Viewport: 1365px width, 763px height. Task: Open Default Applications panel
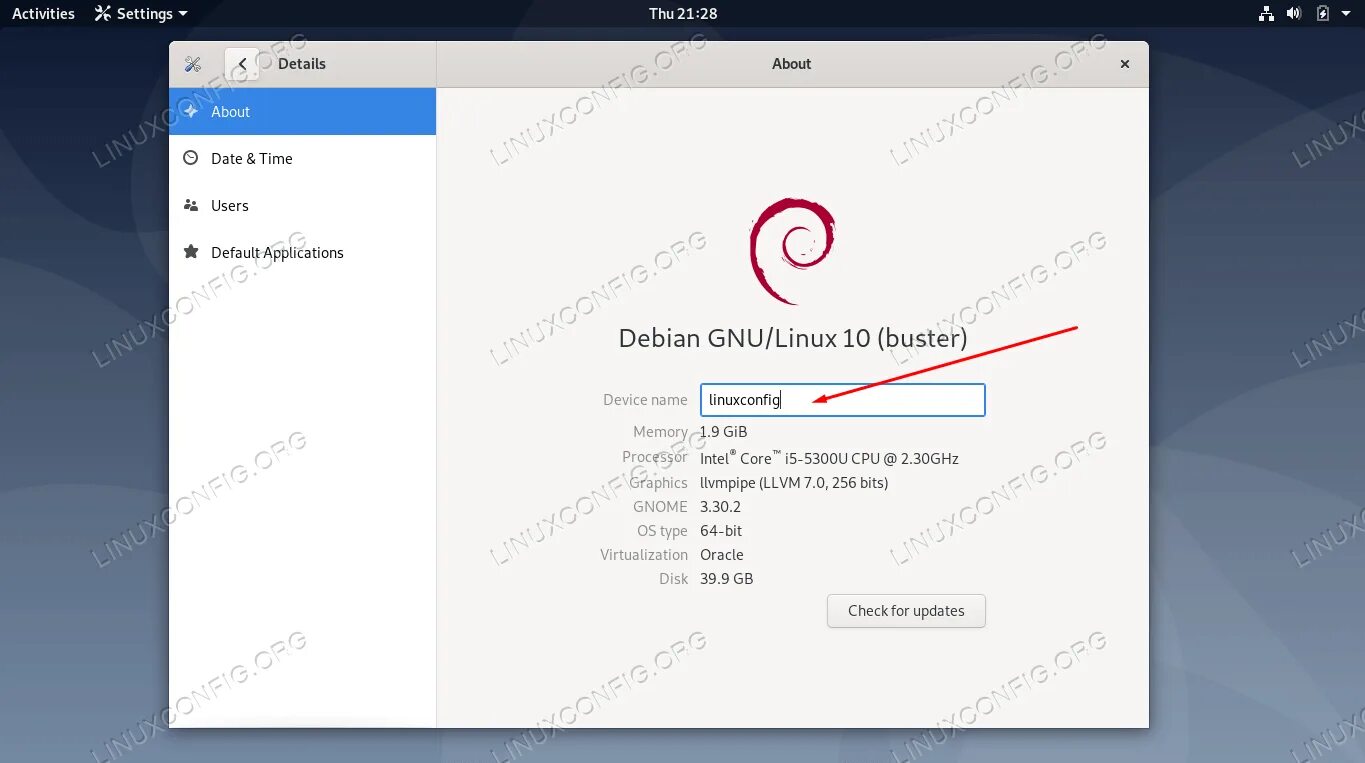(302, 252)
